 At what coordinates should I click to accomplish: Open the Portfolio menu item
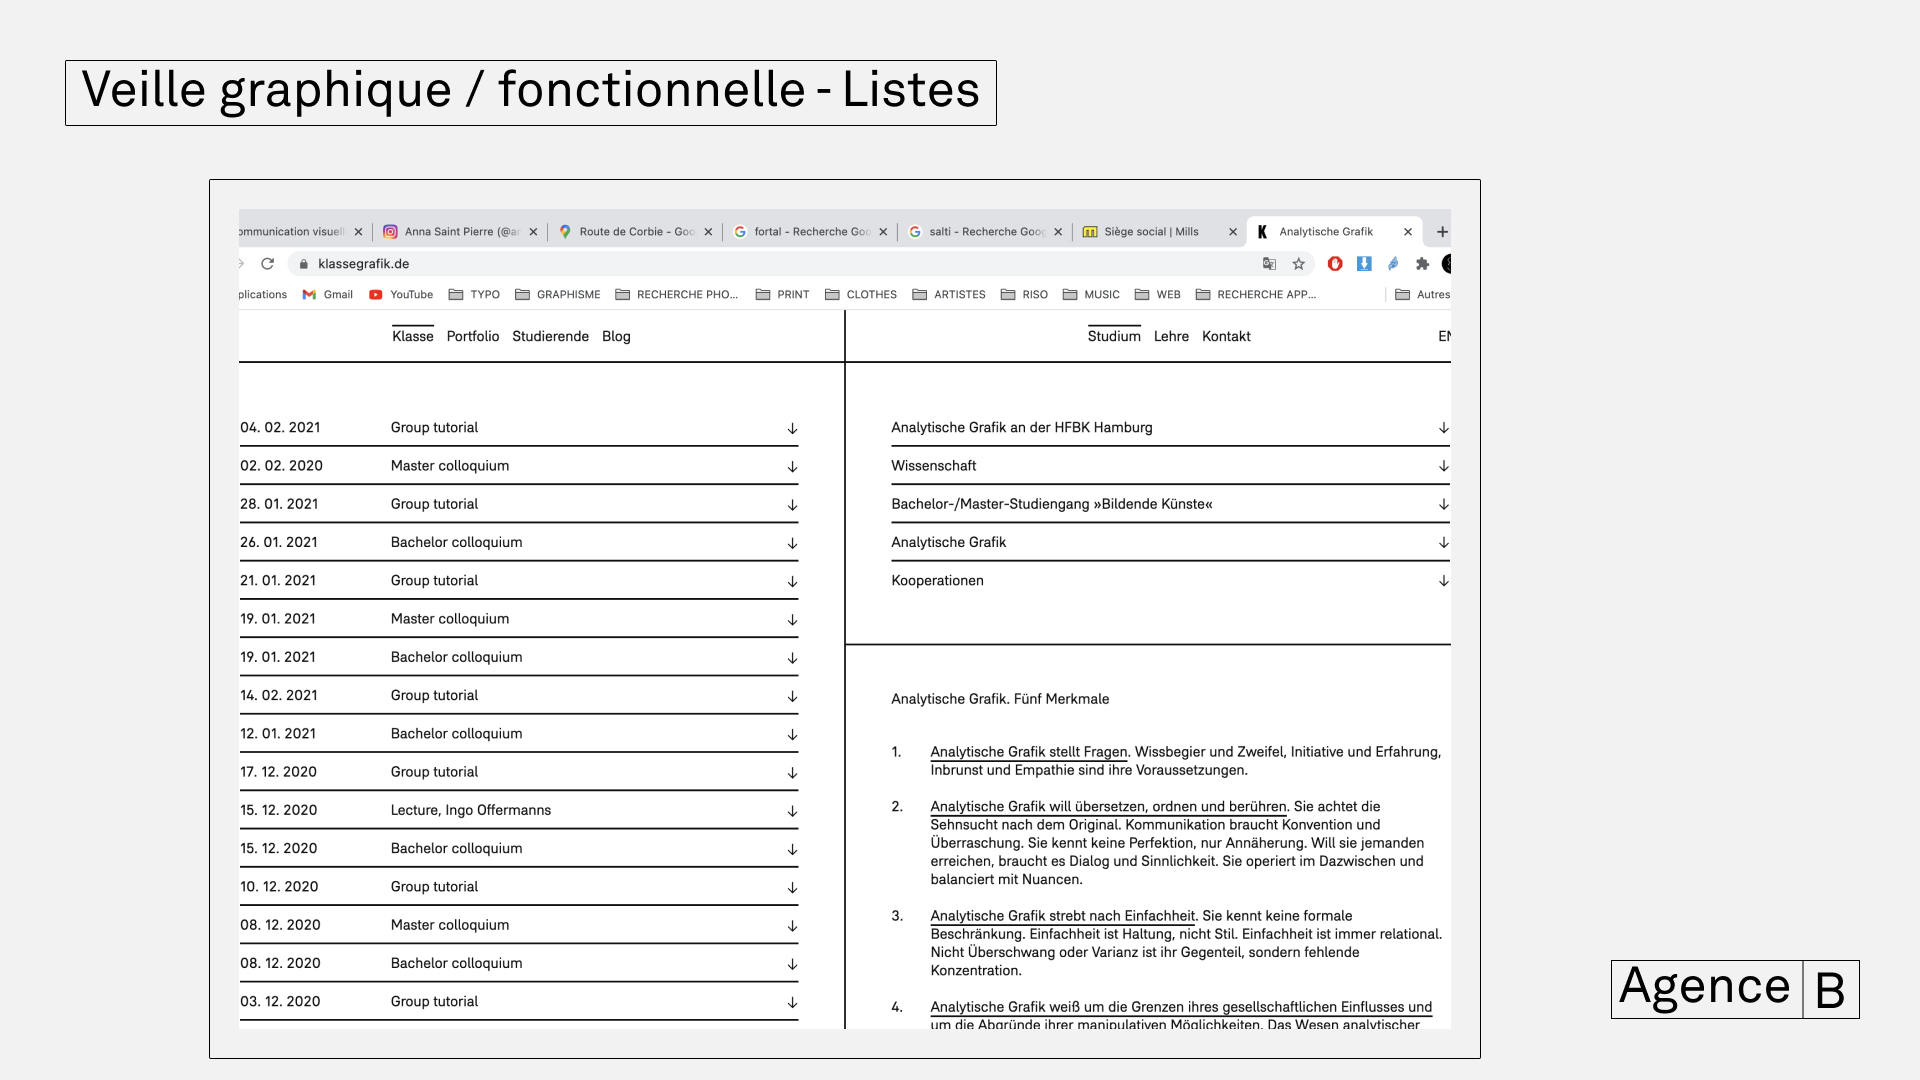click(x=472, y=337)
